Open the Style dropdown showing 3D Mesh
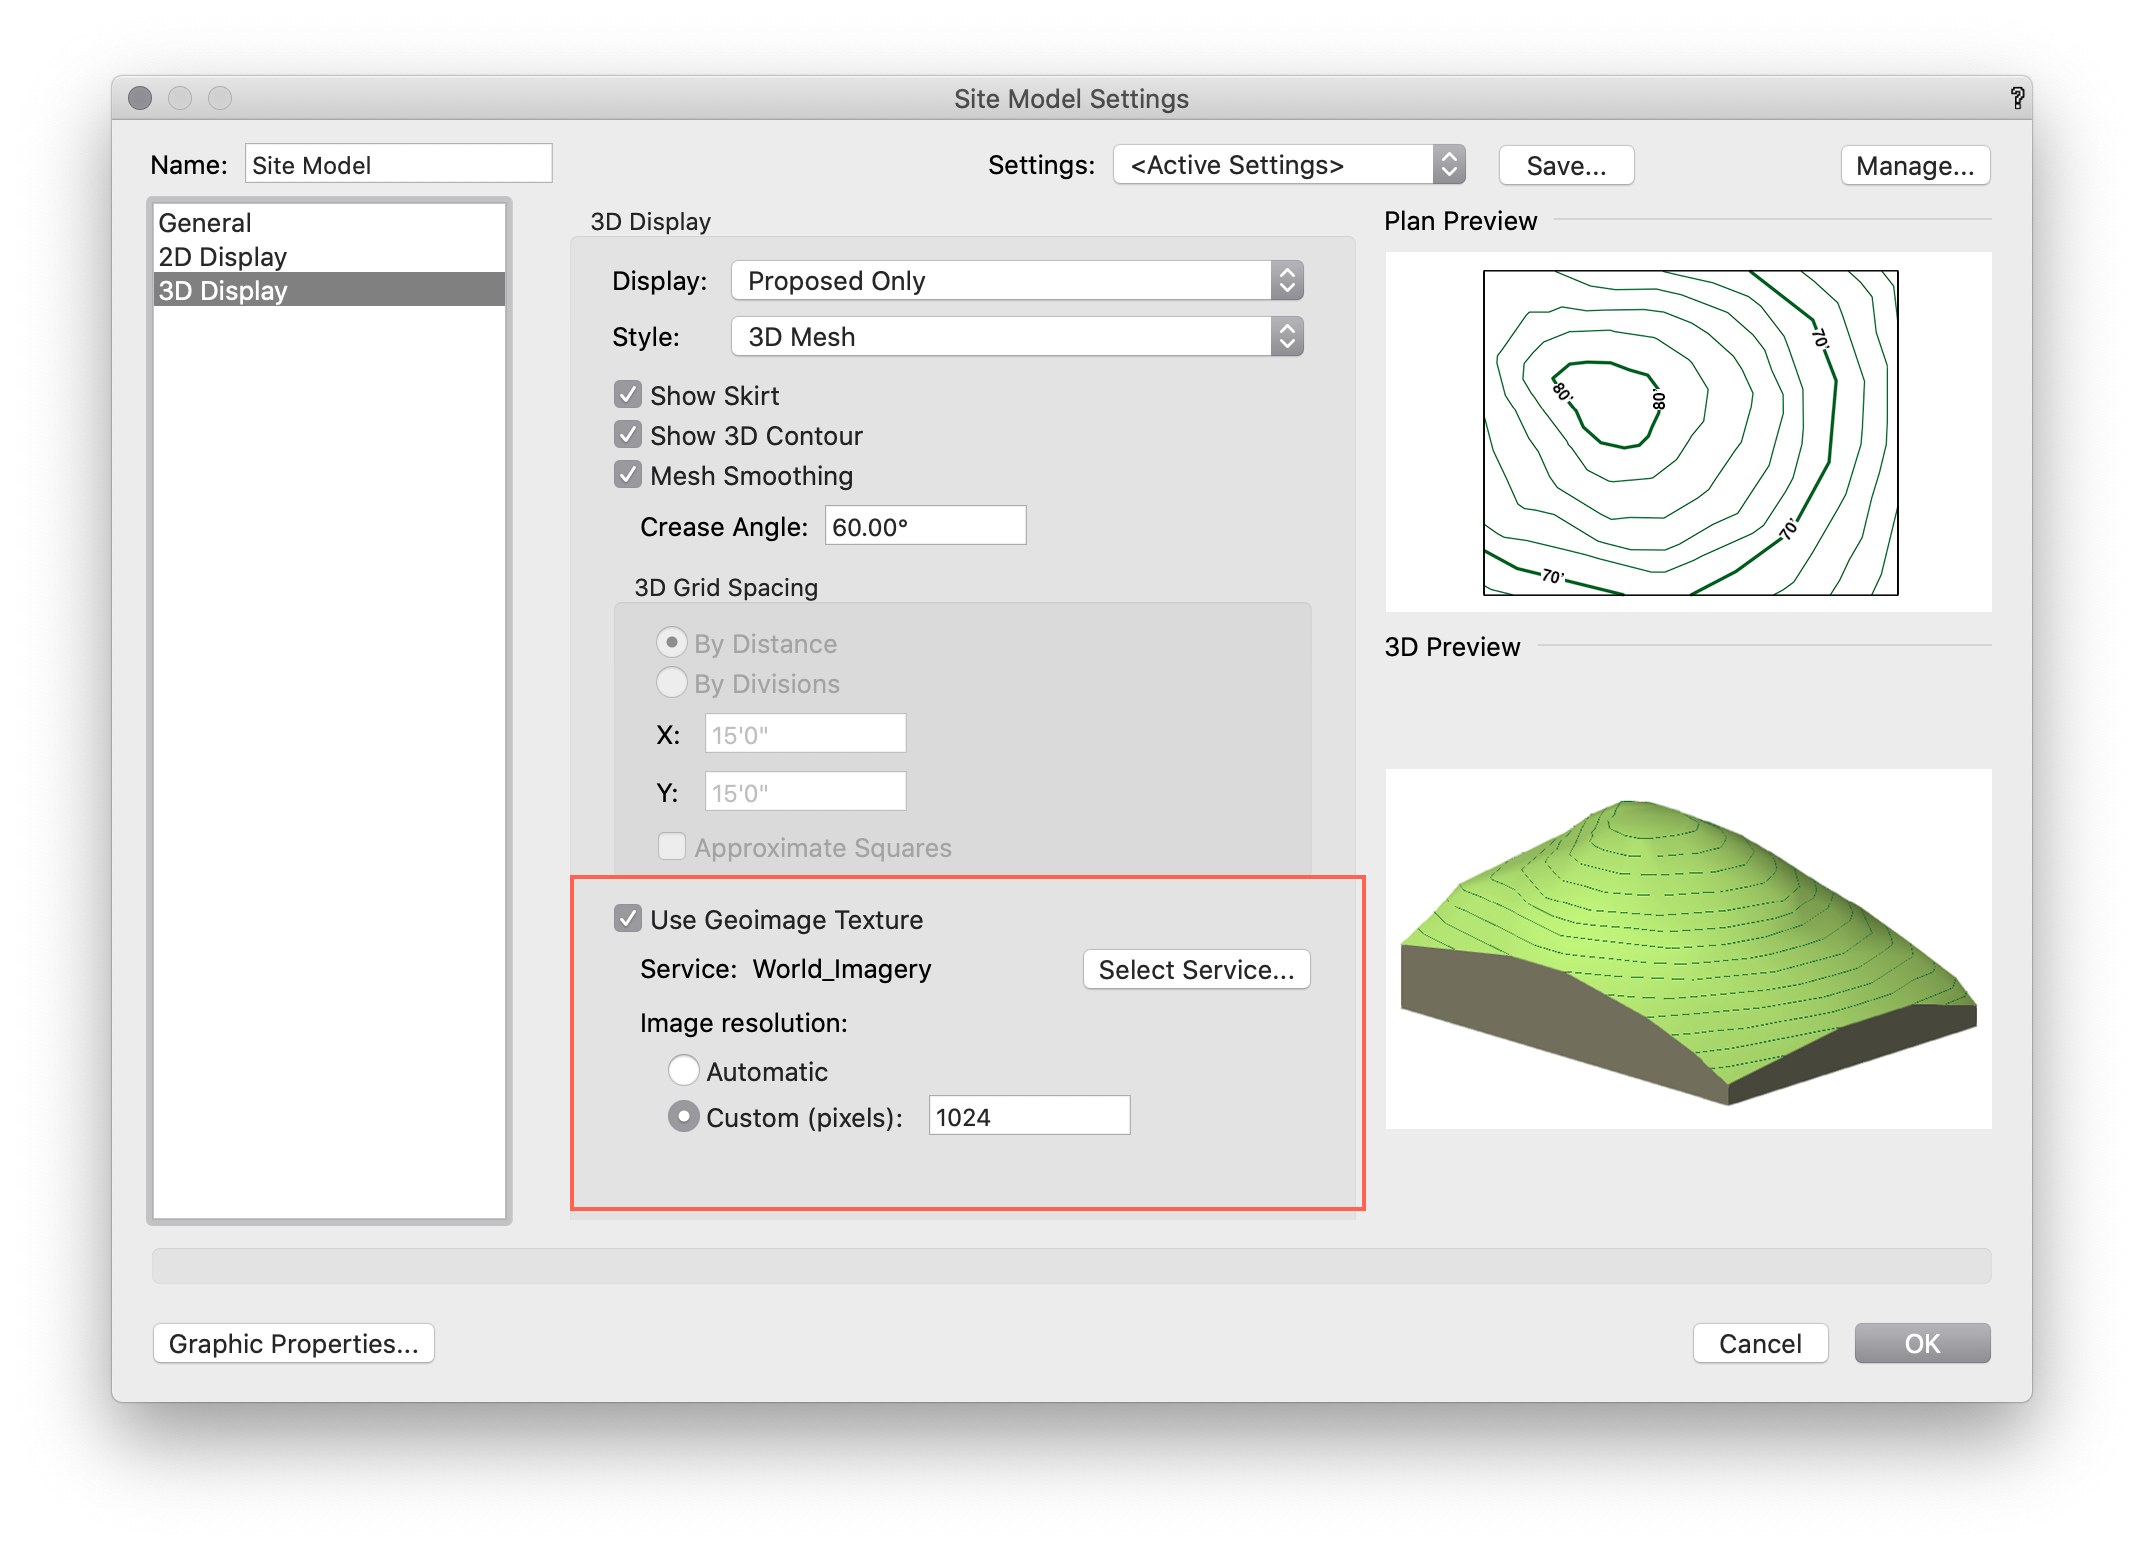This screenshot has width=2144, height=1550. point(1016,337)
